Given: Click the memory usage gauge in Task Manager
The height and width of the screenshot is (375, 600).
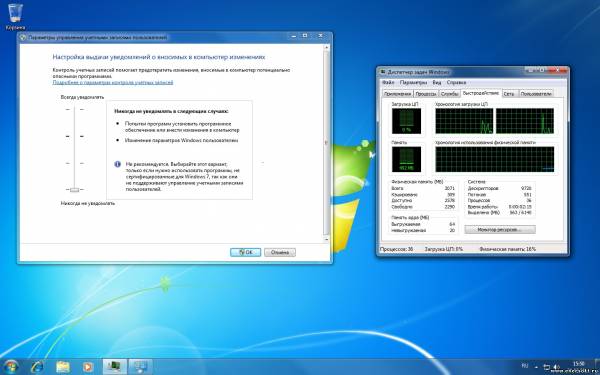Looking at the screenshot, I should (406, 159).
